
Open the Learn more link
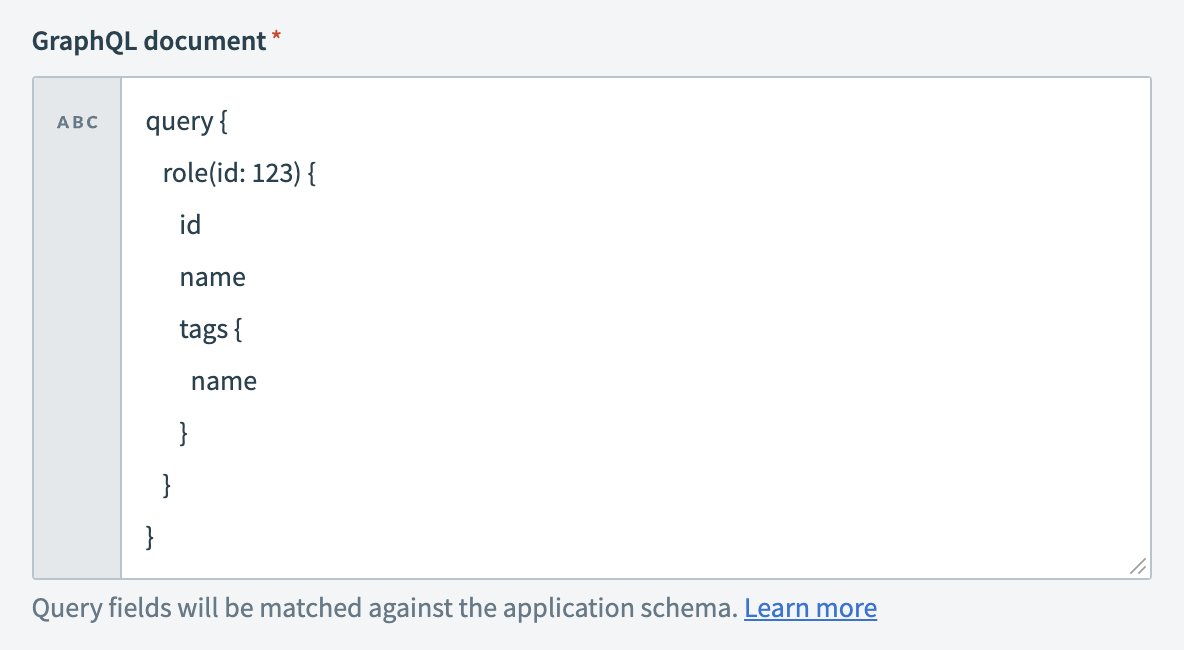[810, 607]
